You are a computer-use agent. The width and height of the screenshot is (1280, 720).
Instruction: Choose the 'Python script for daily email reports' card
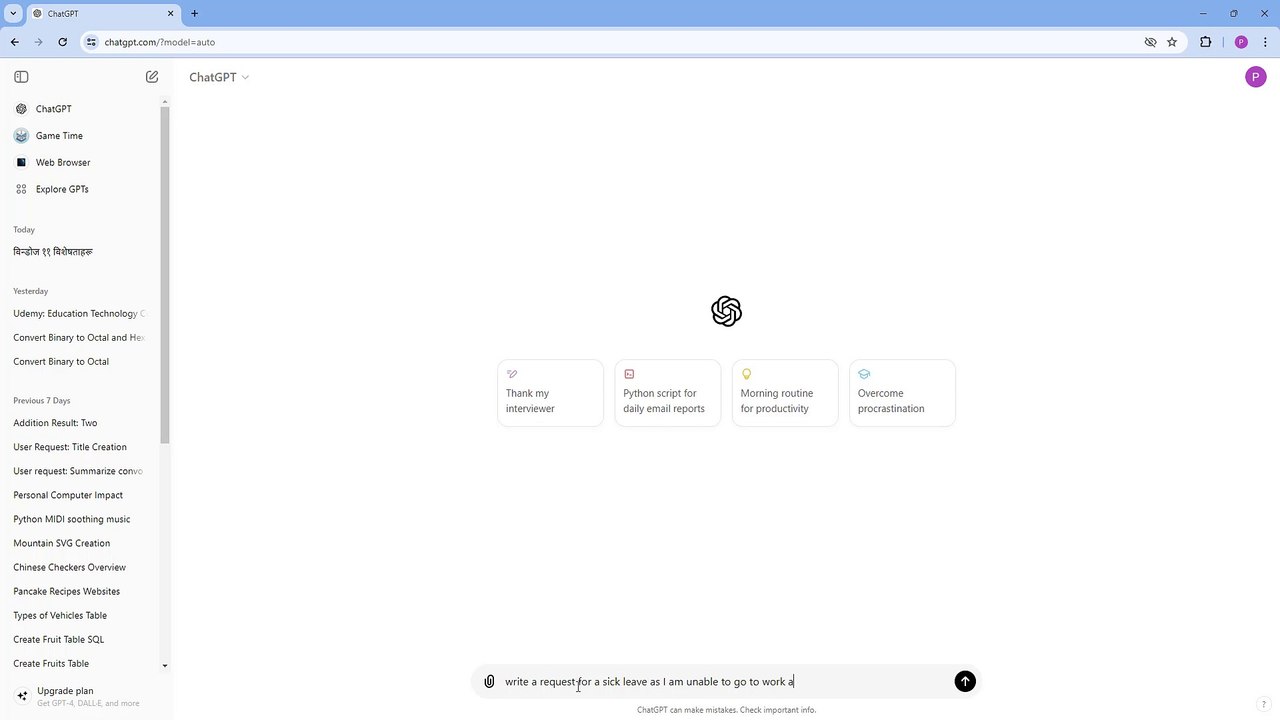point(667,393)
